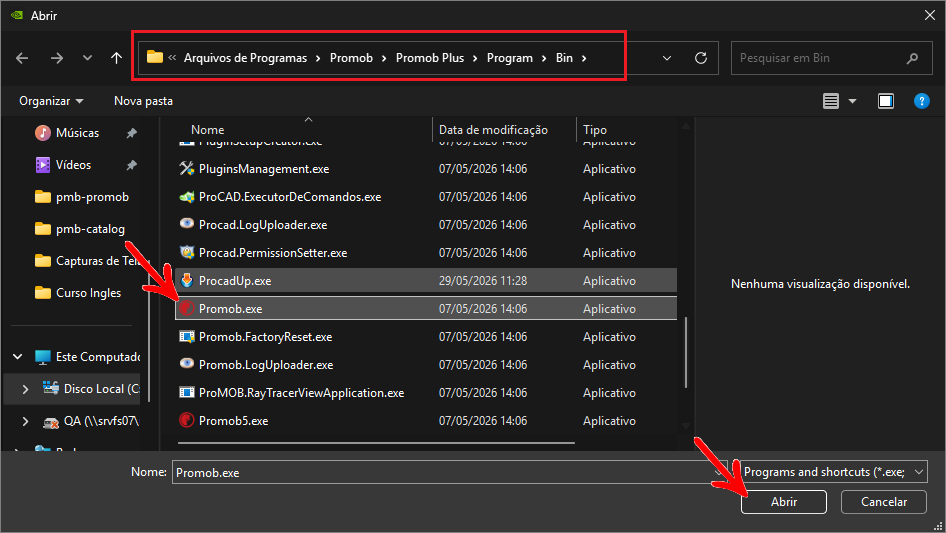Open the file type filter combo box
This screenshot has width=946, height=533.
[833, 471]
